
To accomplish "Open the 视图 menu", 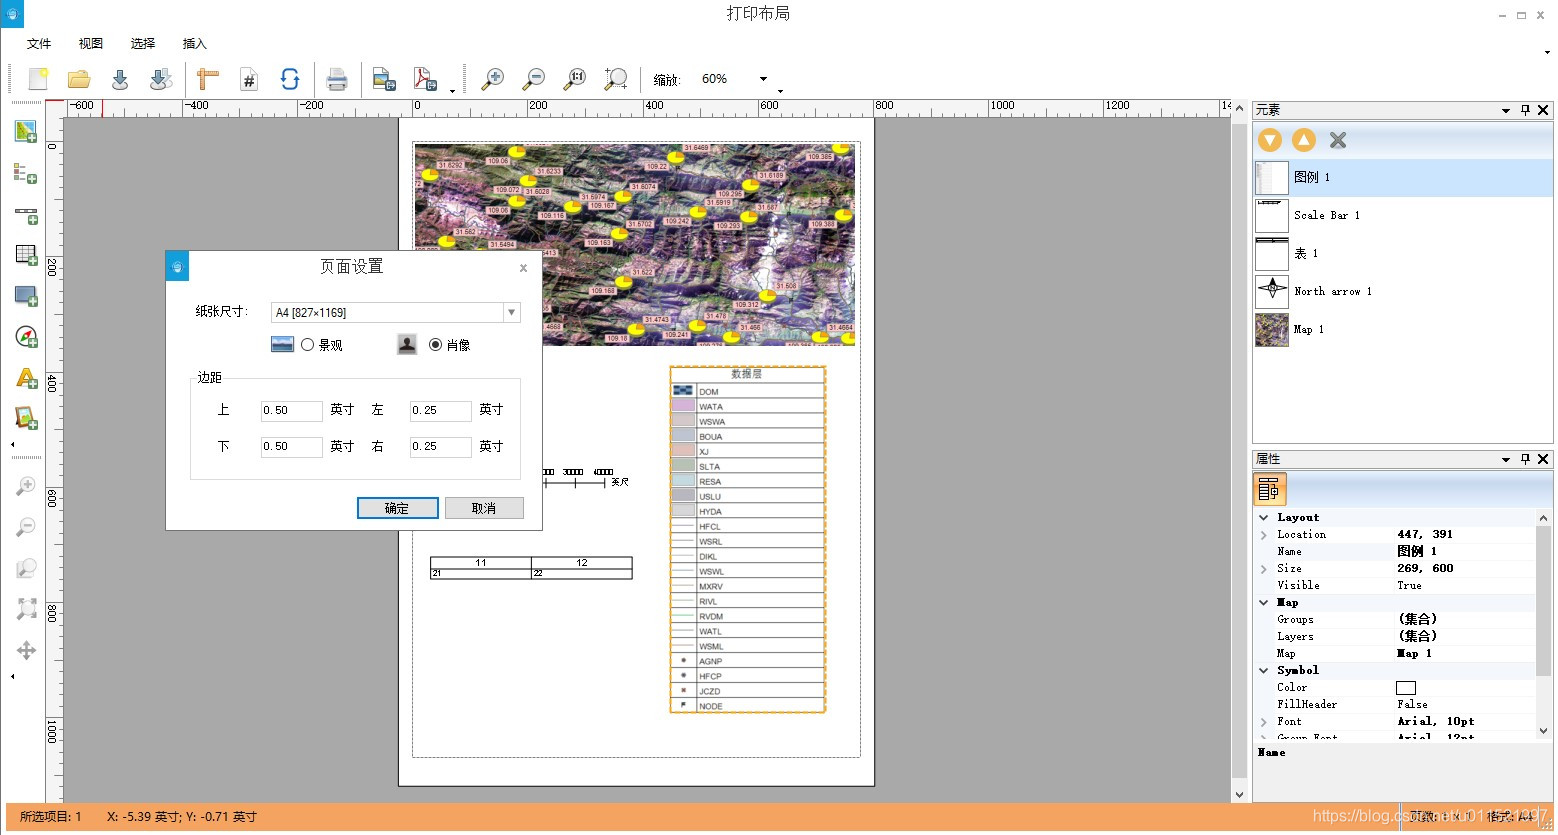I will click(x=91, y=44).
